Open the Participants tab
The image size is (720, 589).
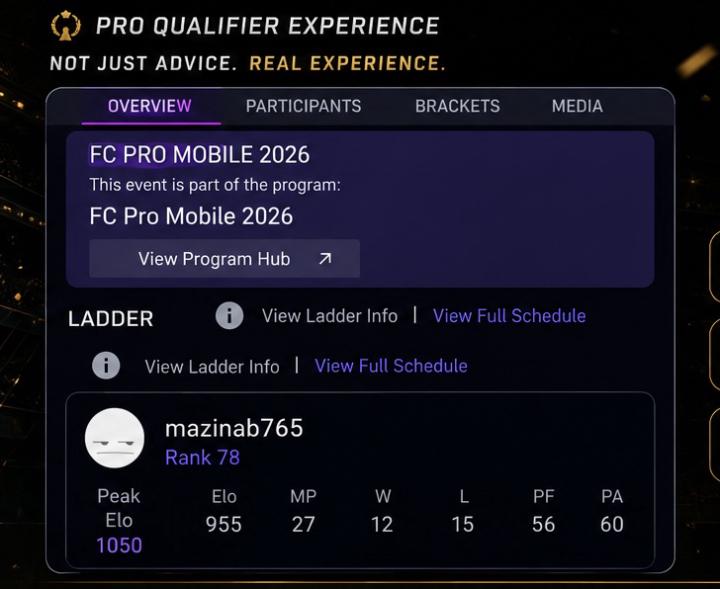point(304,106)
